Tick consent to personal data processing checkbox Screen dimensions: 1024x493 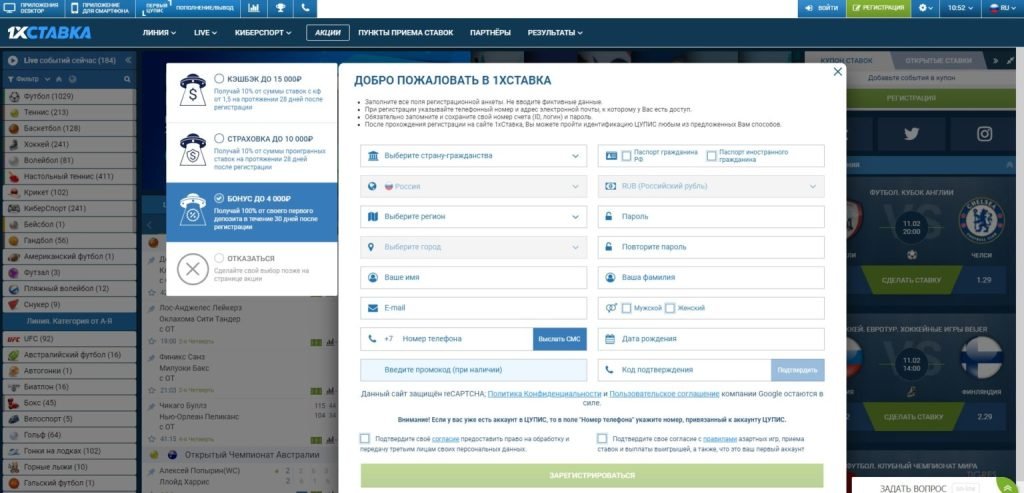point(364,439)
